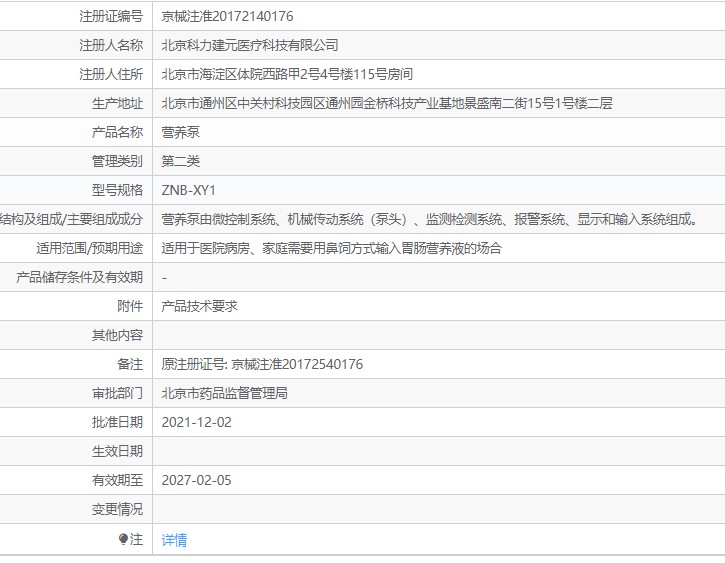Click the 批准日期 label
The width and height of the screenshot is (725, 563).
pyautogui.click(x=117, y=422)
